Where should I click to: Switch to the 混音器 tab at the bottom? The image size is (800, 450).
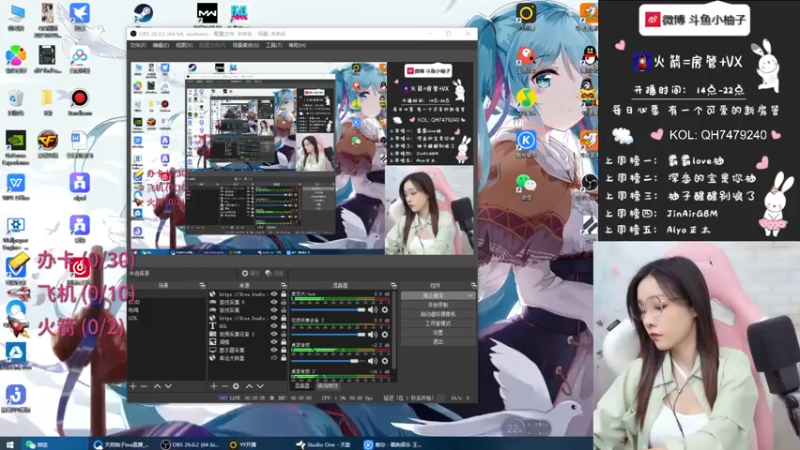pyautogui.click(x=302, y=386)
